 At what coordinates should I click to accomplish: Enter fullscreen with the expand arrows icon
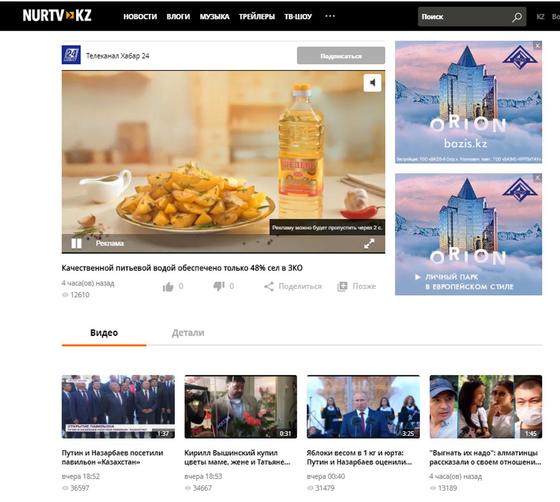coord(369,244)
